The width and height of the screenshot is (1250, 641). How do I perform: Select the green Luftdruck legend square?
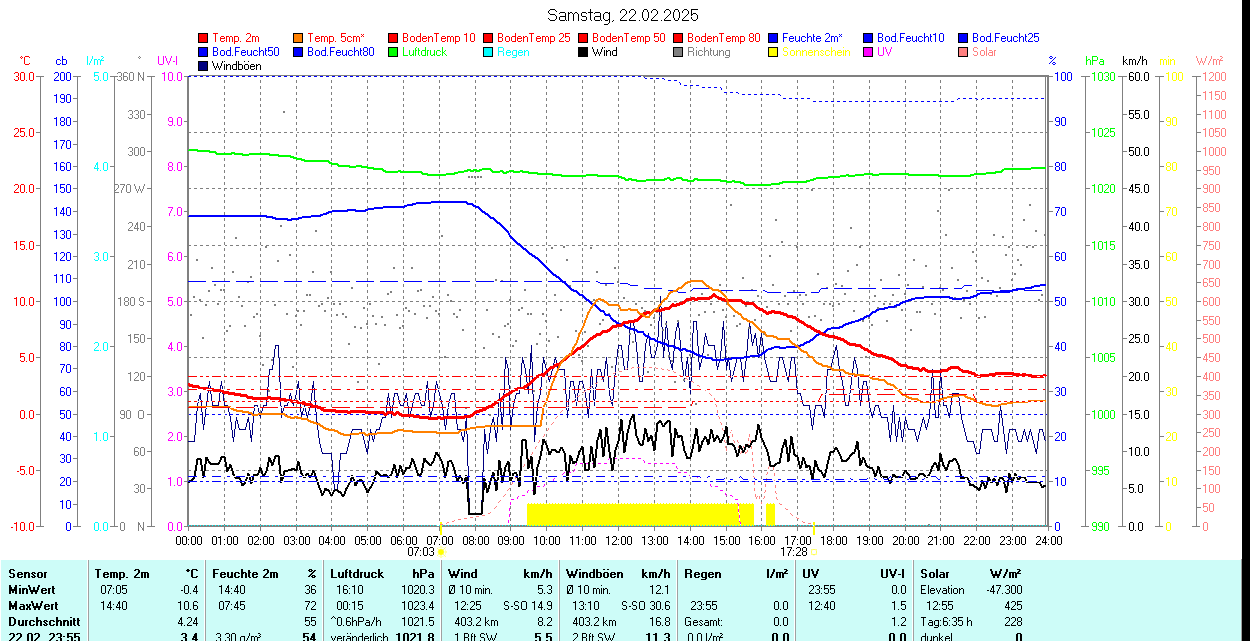[x=394, y=52]
